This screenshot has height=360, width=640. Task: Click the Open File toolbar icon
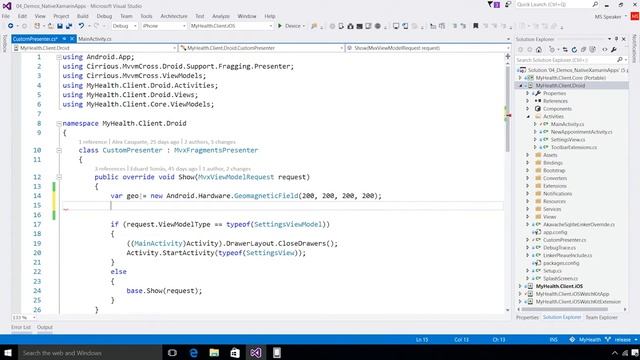[x=51, y=26]
